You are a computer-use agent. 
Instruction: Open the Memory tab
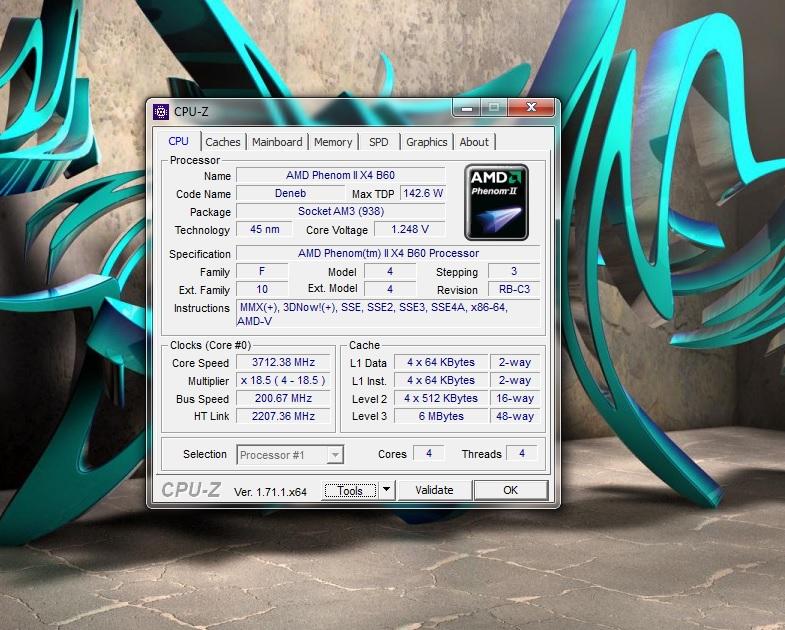[333, 142]
